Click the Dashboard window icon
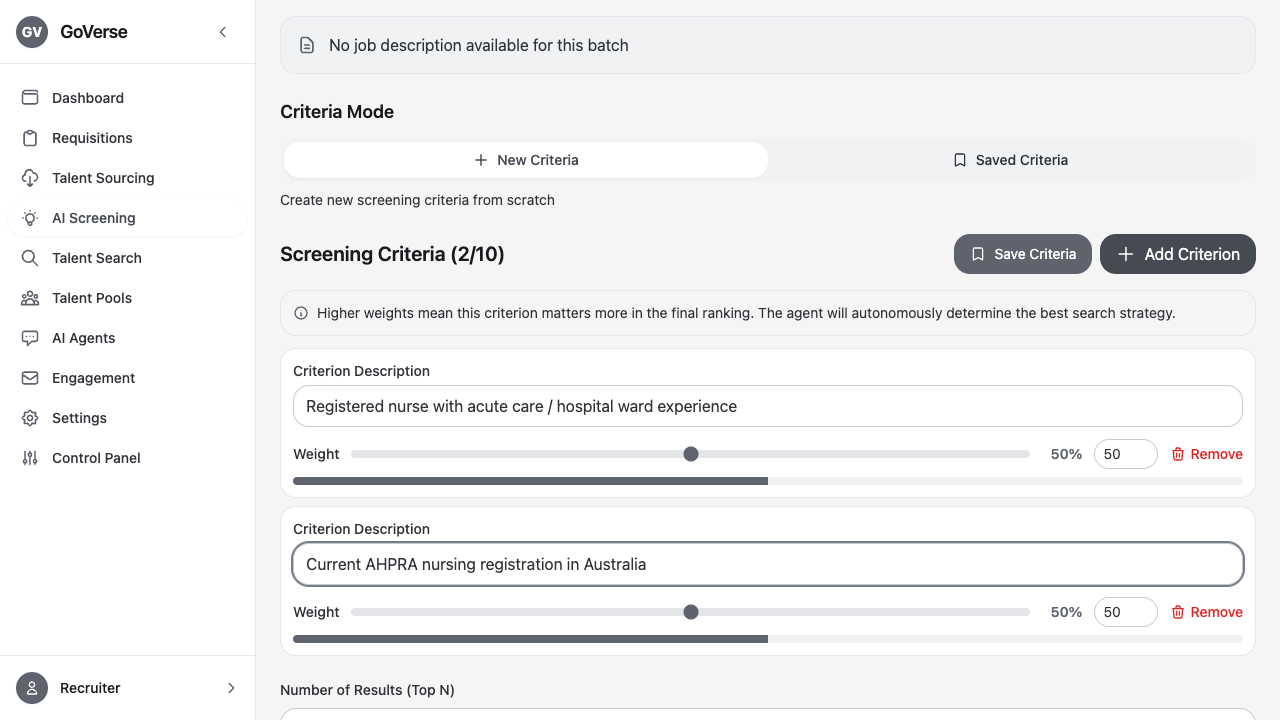This screenshot has height=720, width=1280. [x=30, y=98]
